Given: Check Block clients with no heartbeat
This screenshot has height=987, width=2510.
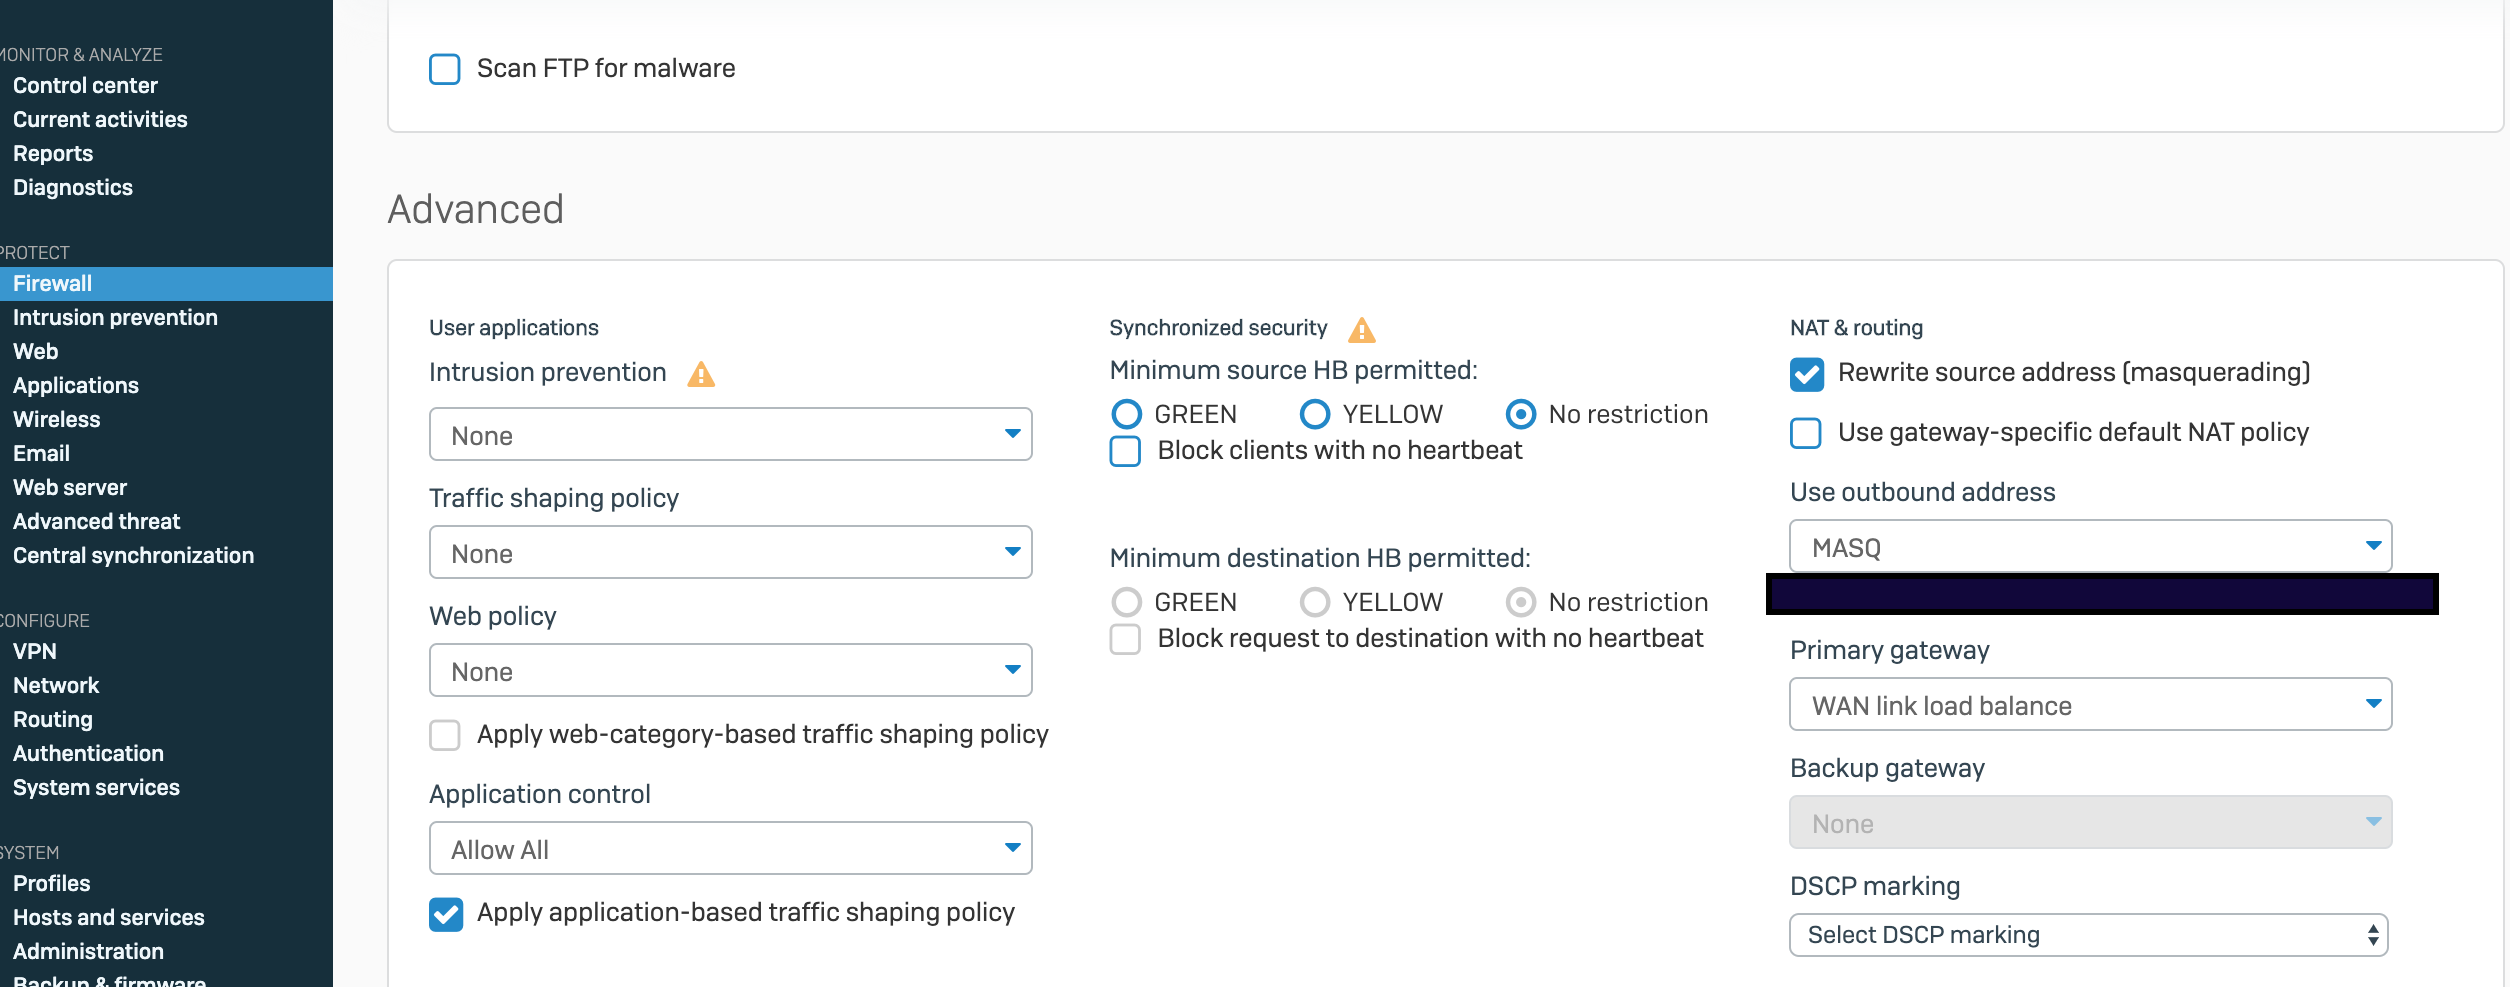Looking at the screenshot, I should pos(1125,451).
